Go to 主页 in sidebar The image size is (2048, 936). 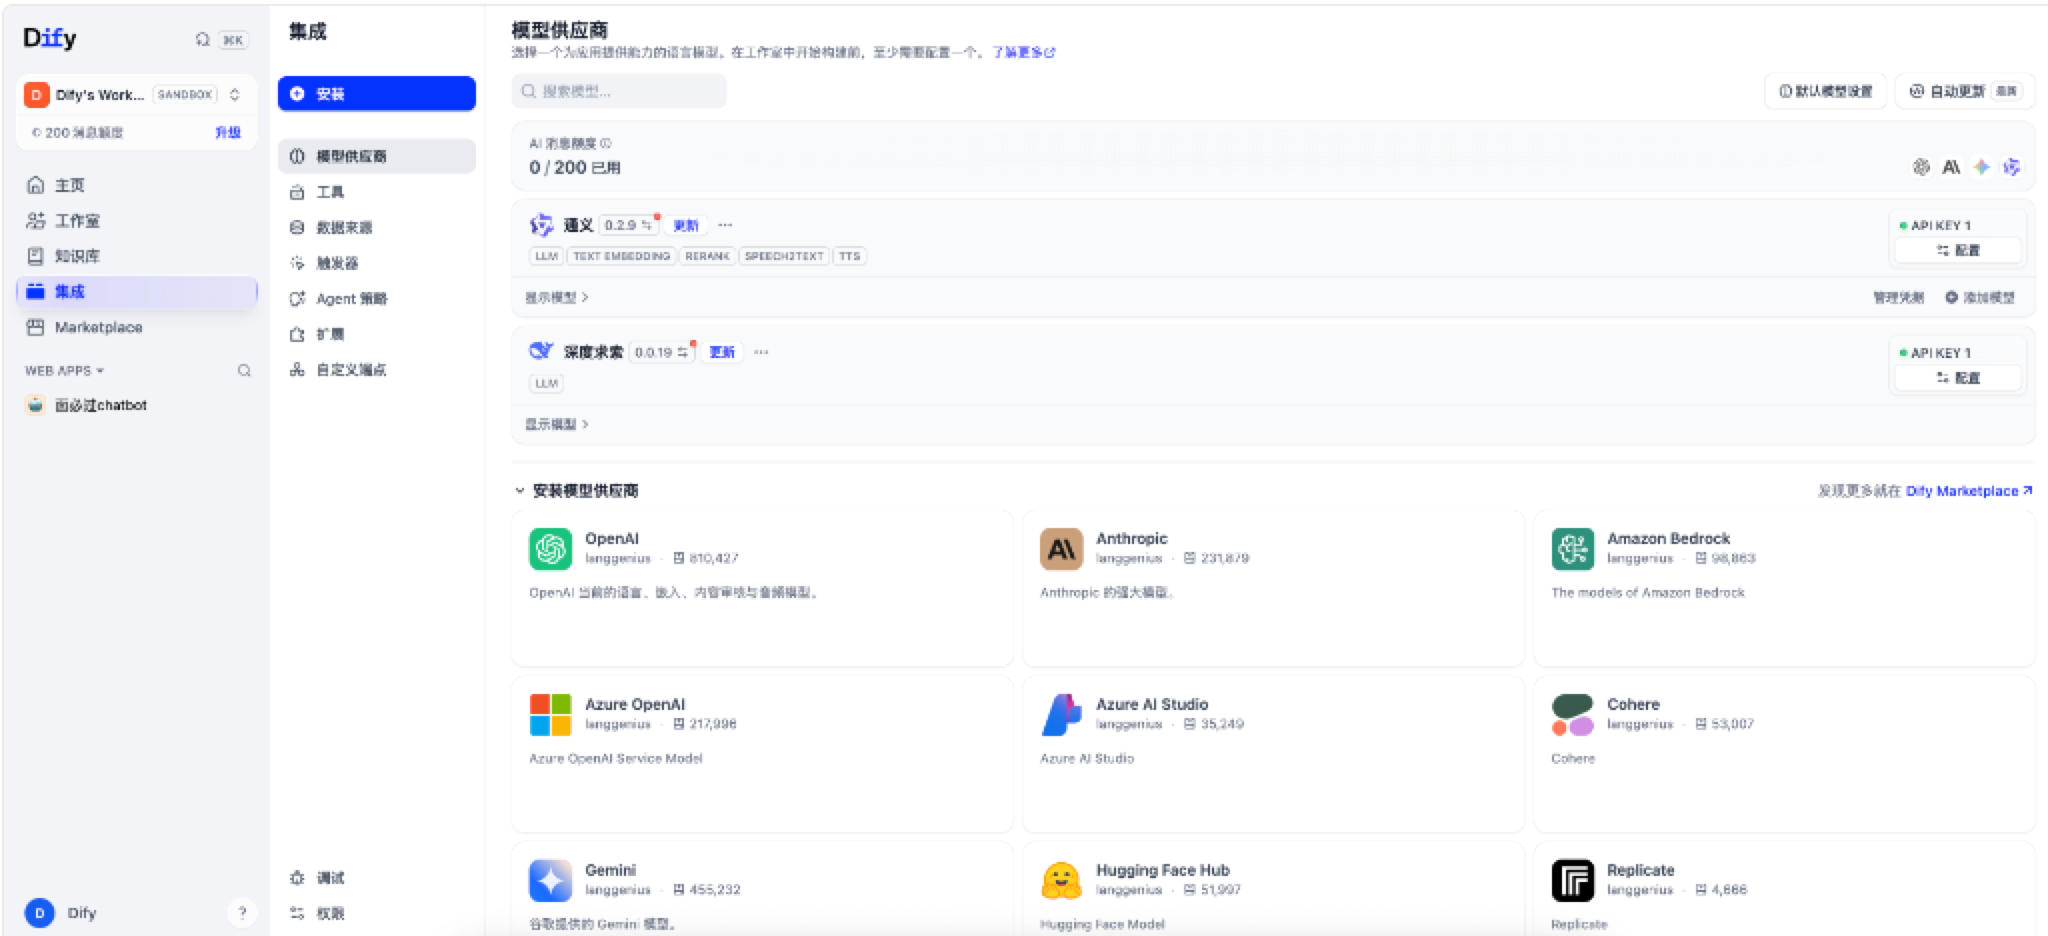tap(136, 185)
